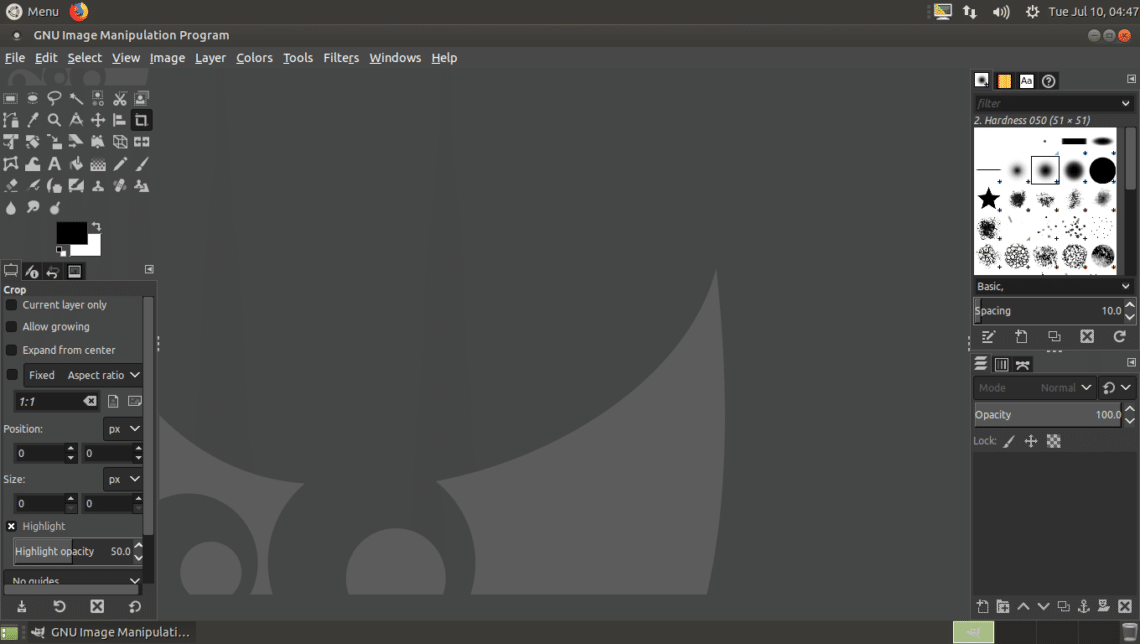Open the Ubuntu MATE Menu button
Image resolution: width=1140 pixels, height=644 pixels.
32,12
